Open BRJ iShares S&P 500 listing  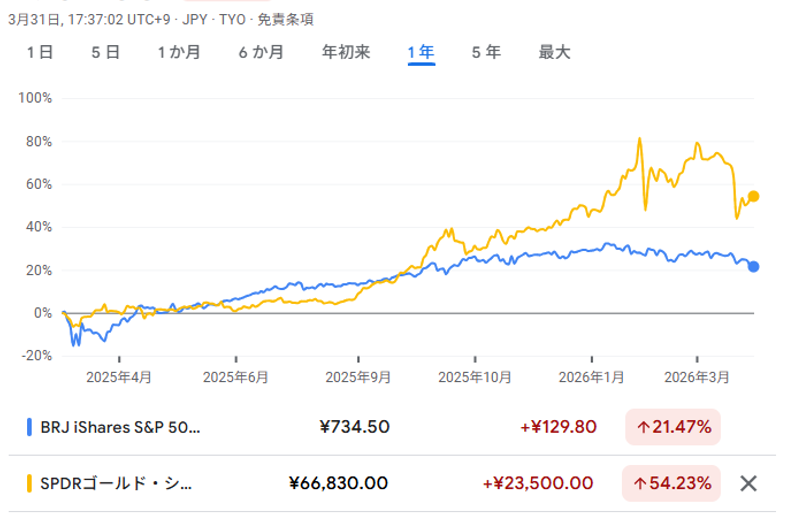pyautogui.click(x=120, y=427)
